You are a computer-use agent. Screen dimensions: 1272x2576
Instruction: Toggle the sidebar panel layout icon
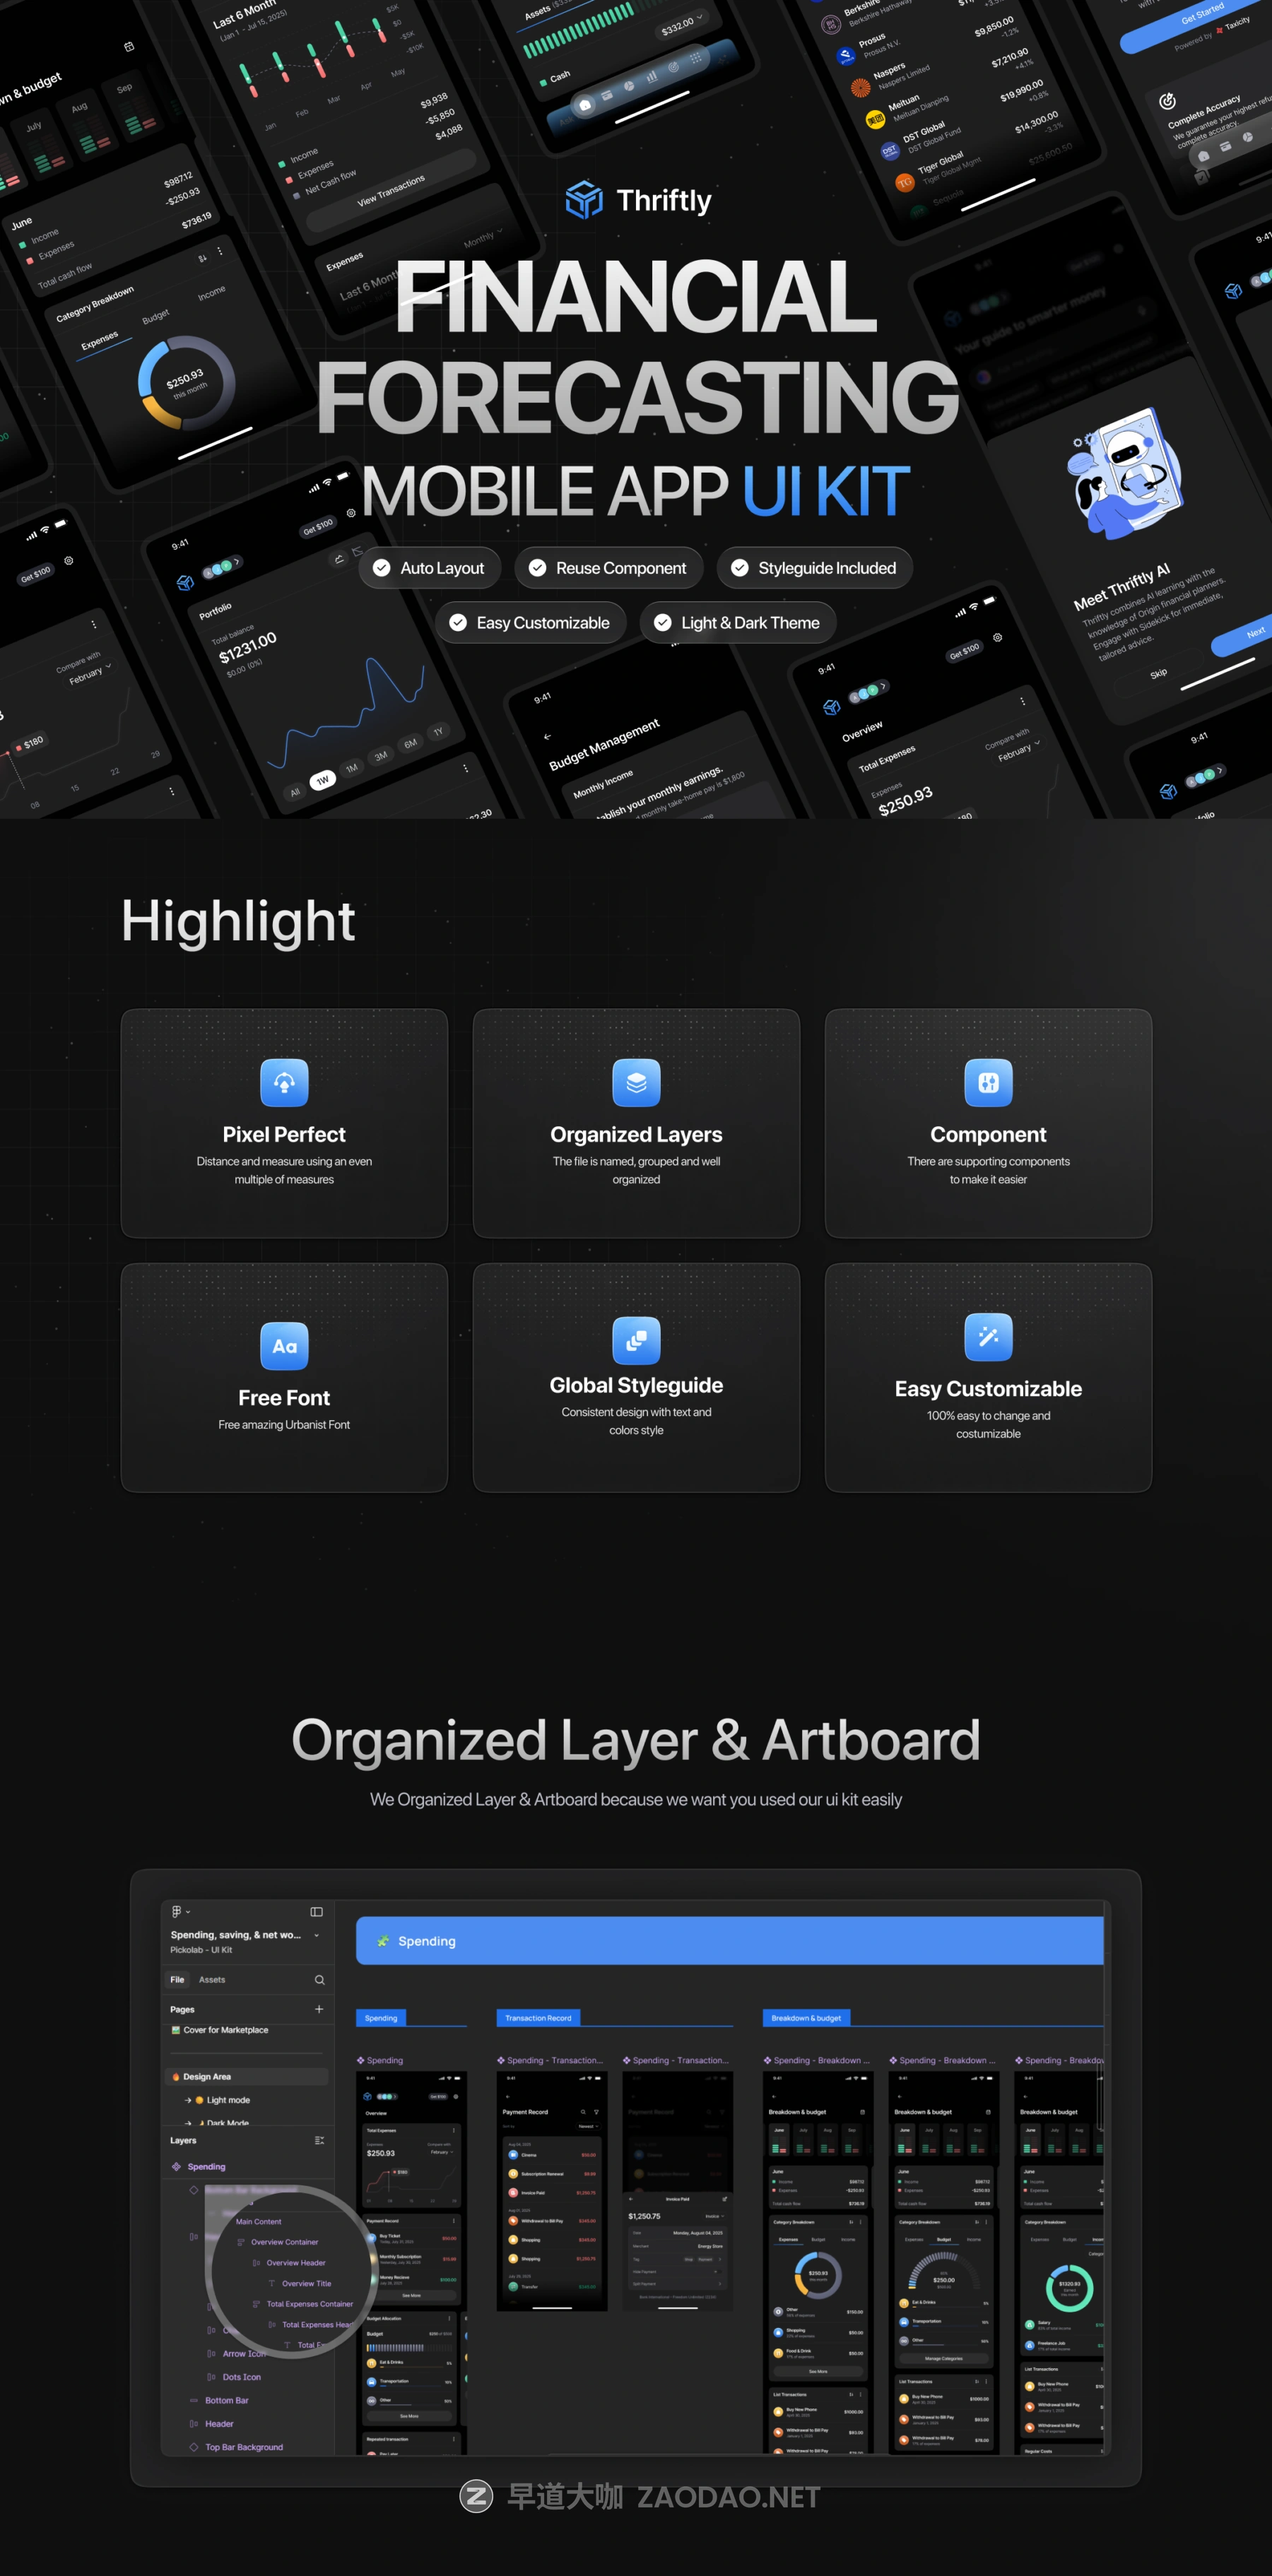tap(316, 1912)
